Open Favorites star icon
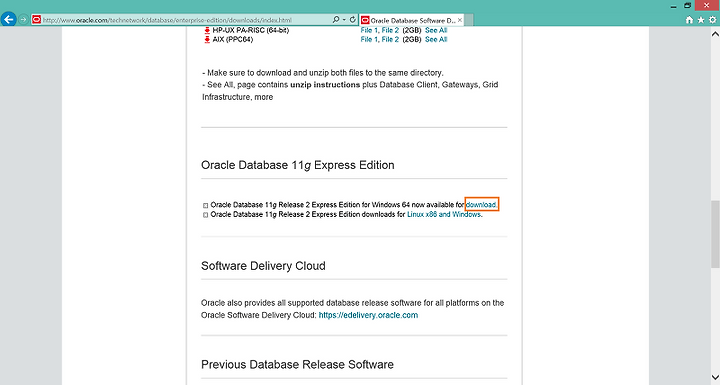The height and width of the screenshot is (385, 720). pyautogui.click(x=701, y=20)
